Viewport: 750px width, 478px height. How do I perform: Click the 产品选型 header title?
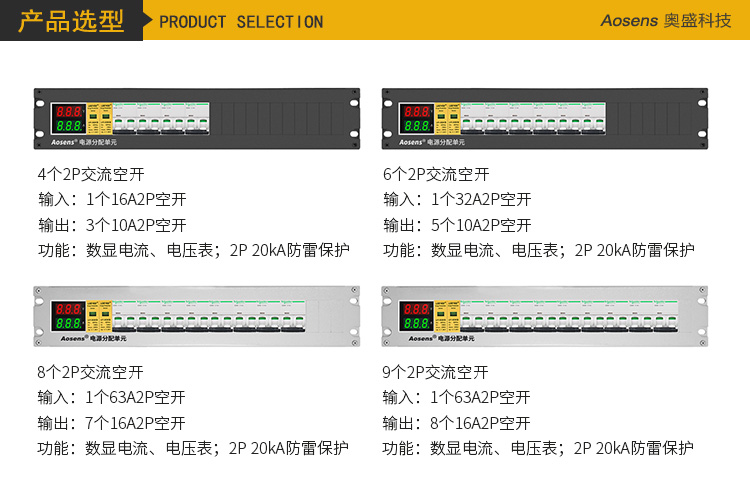[72, 20]
